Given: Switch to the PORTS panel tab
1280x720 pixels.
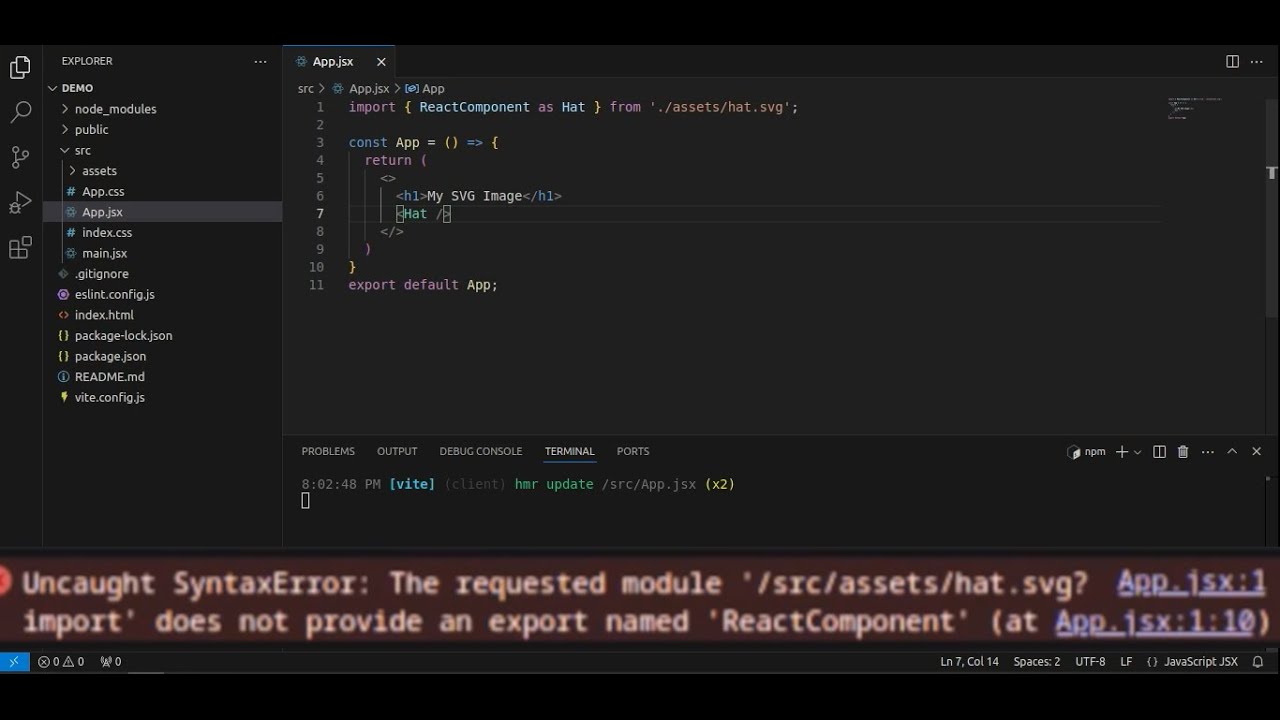Looking at the screenshot, I should [633, 452].
